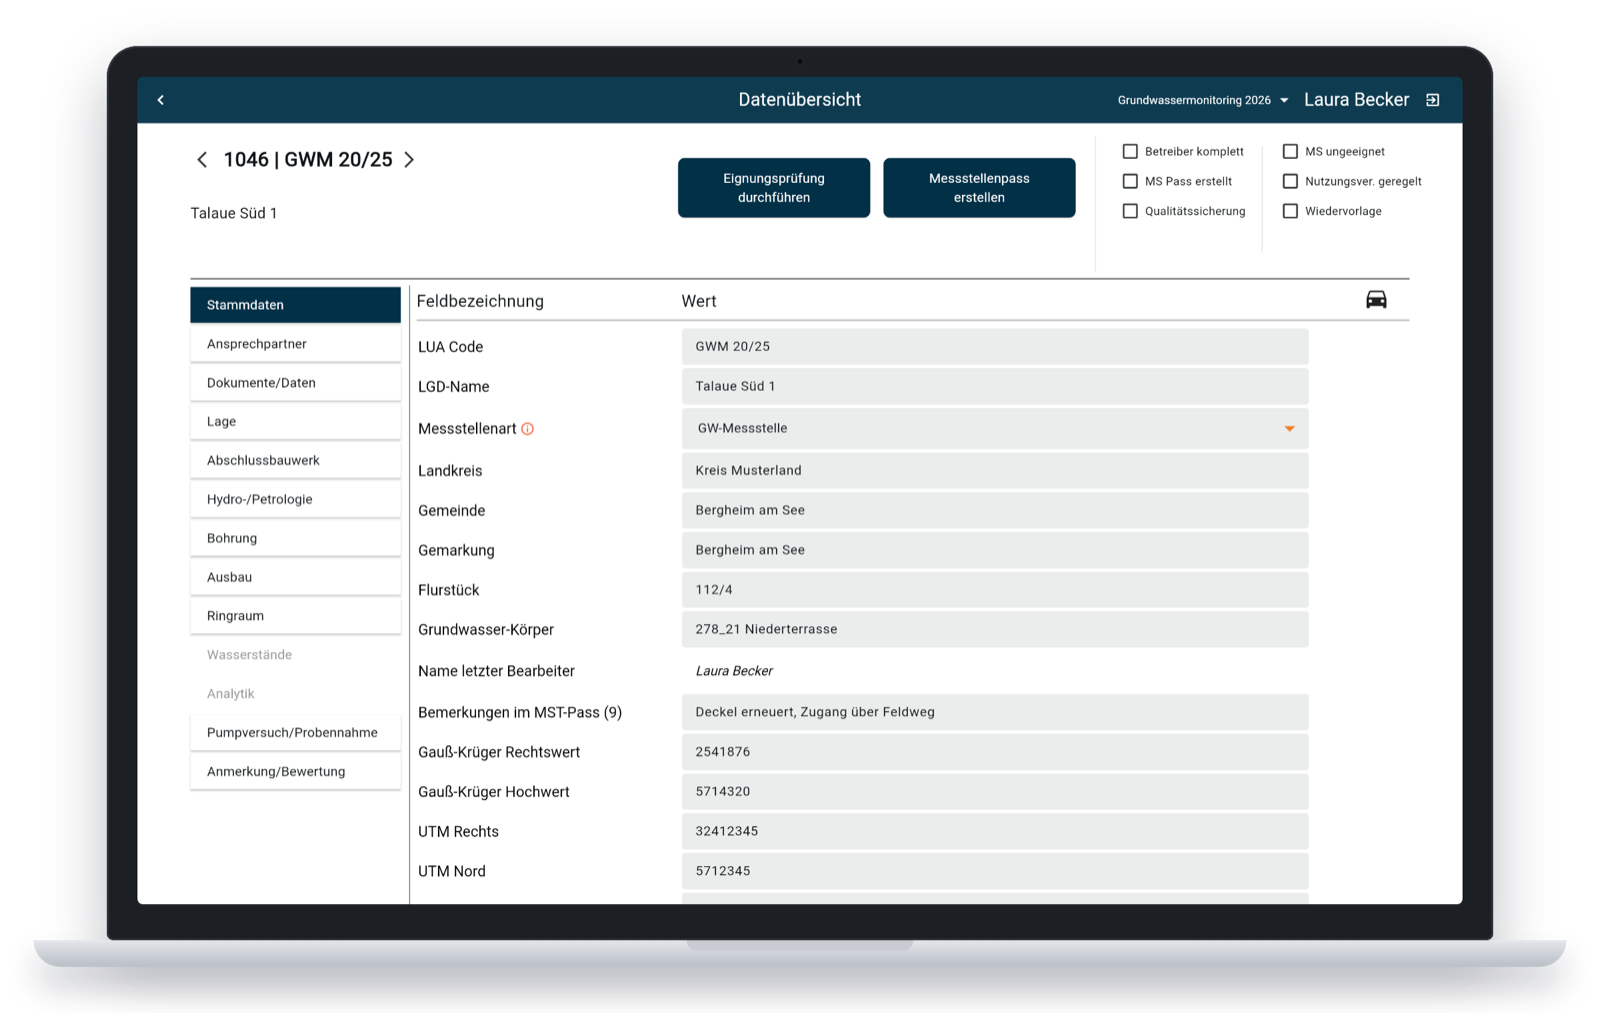The height and width of the screenshot is (1013, 1600).
Task: Tick the Qualitätssicherung checkbox
Action: pyautogui.click(x=1130, y=211)
